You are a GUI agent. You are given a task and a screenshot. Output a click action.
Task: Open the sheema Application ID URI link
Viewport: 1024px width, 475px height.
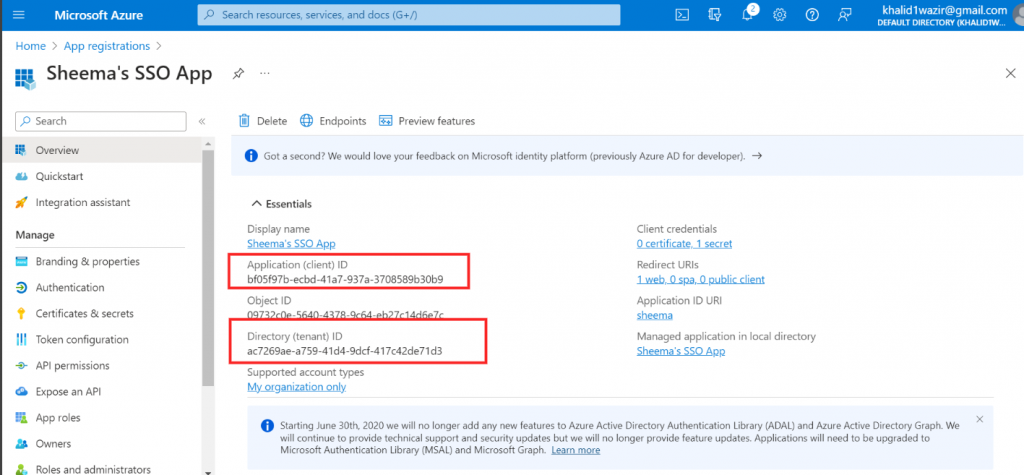click(654, 315)
